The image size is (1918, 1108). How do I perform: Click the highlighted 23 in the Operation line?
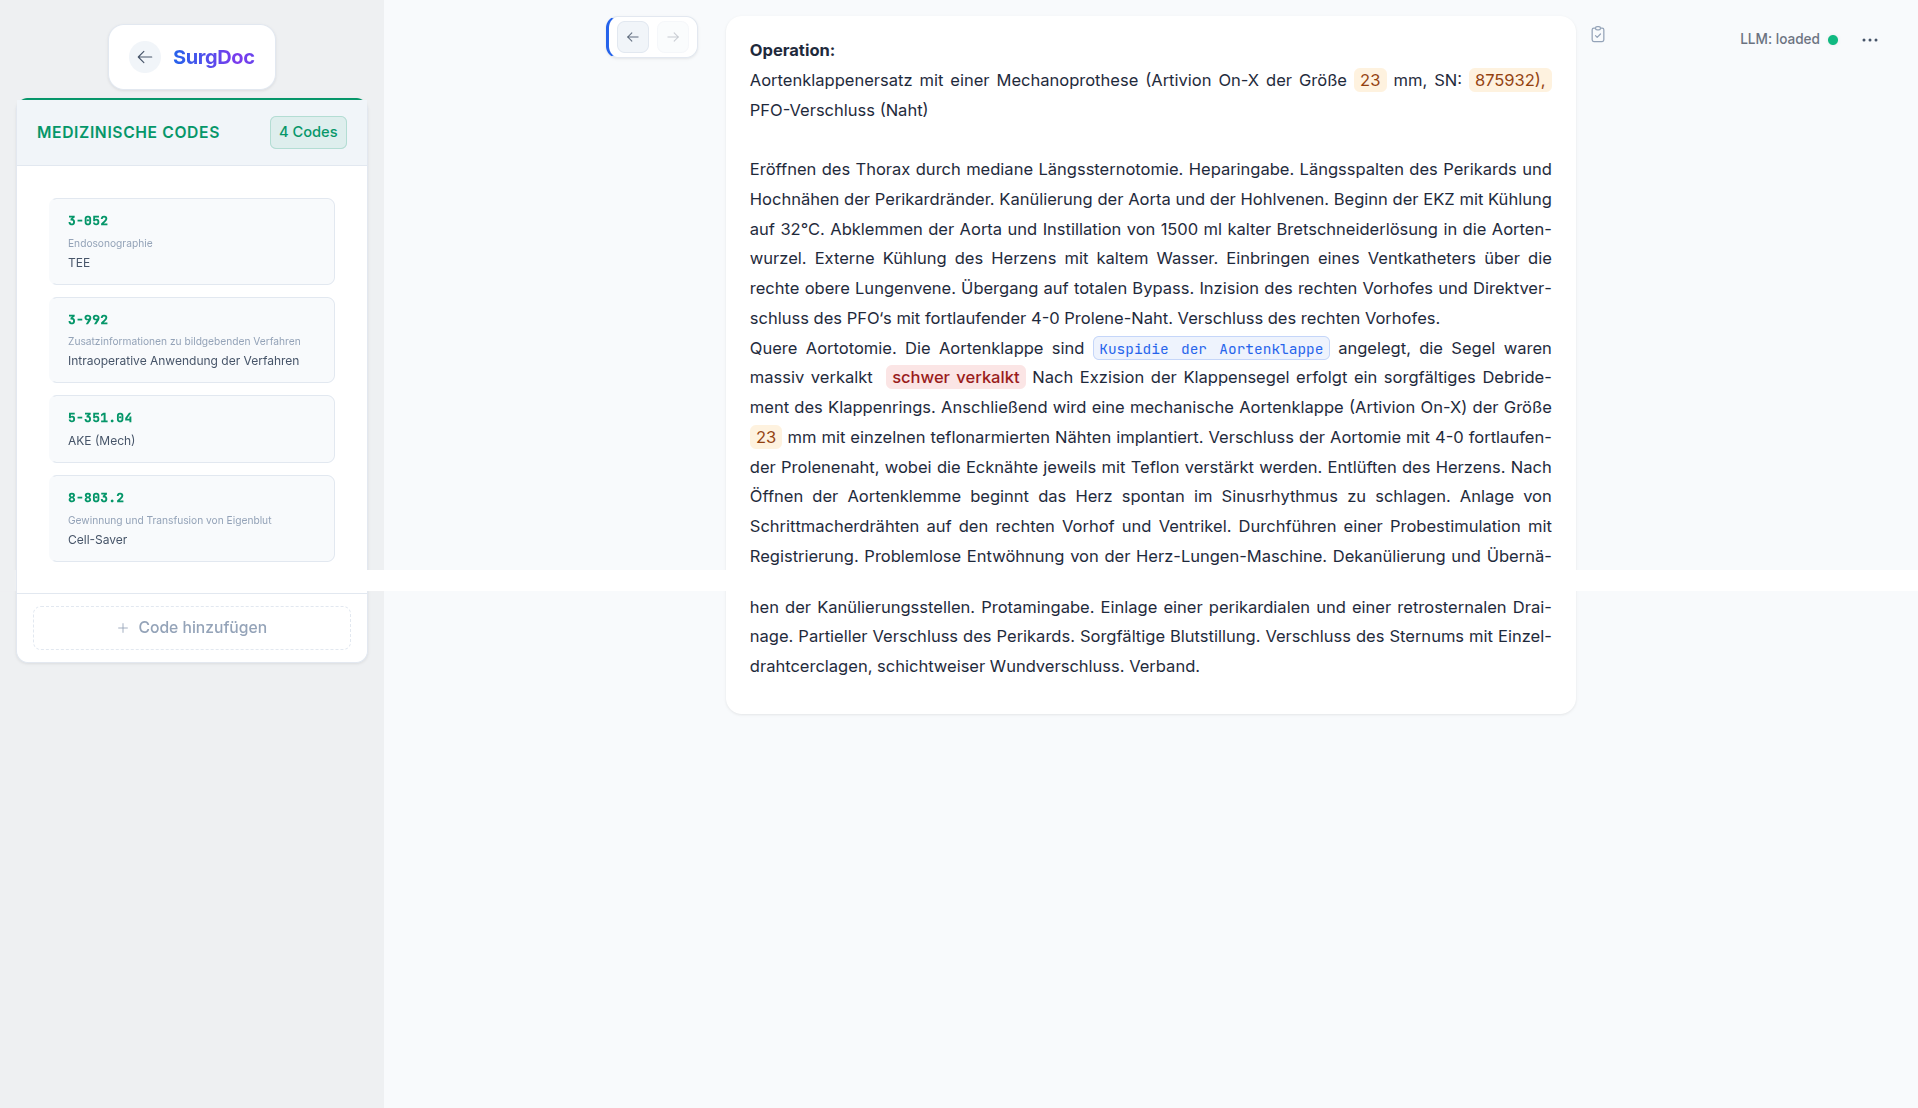(x=1370, y=80)
